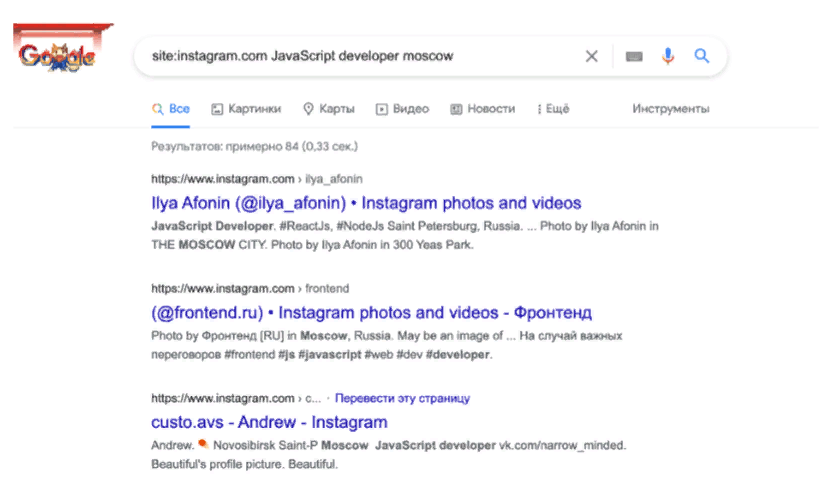Click the Новости newspaper icon
Image resolution: width=825 pixels, height=499 pixels.
[x=456, y=109]
